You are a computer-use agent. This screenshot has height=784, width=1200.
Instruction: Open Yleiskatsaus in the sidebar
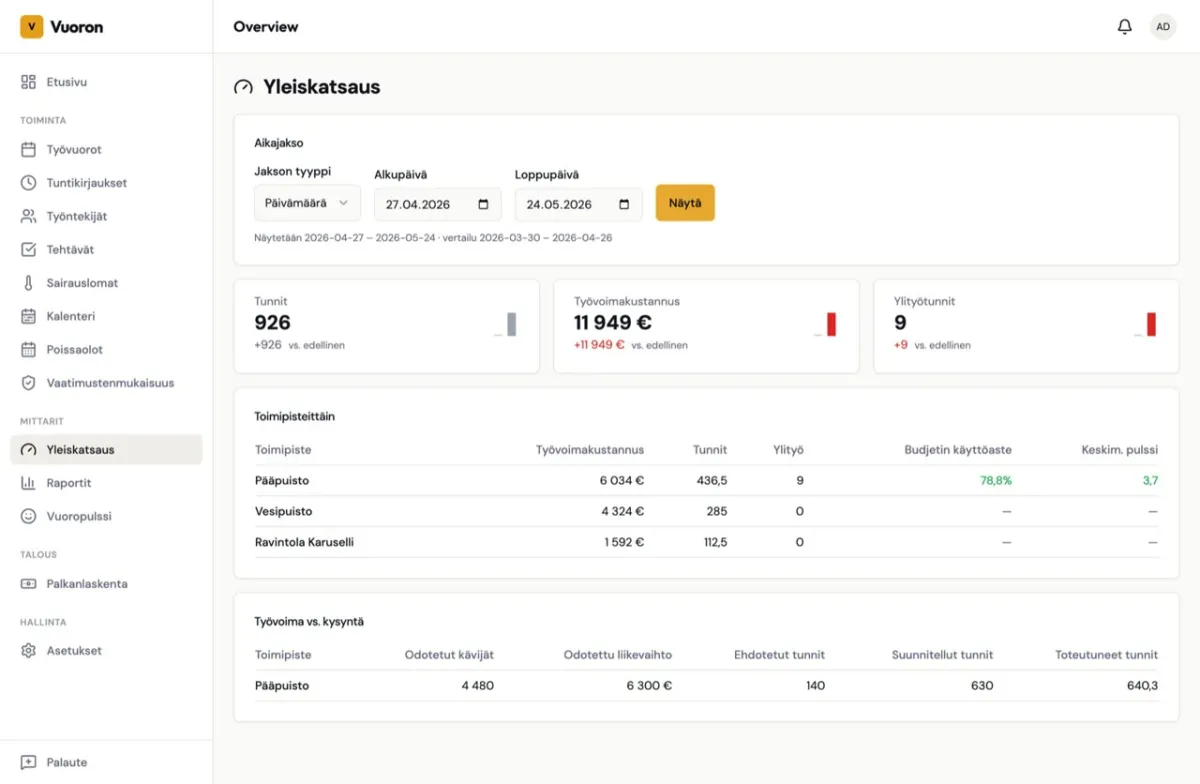tap(106, 450)
